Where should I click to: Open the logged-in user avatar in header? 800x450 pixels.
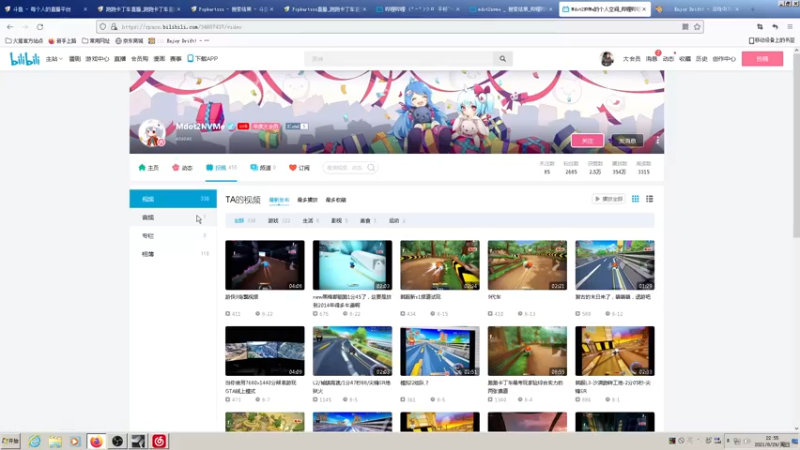(x=607, y=59)
